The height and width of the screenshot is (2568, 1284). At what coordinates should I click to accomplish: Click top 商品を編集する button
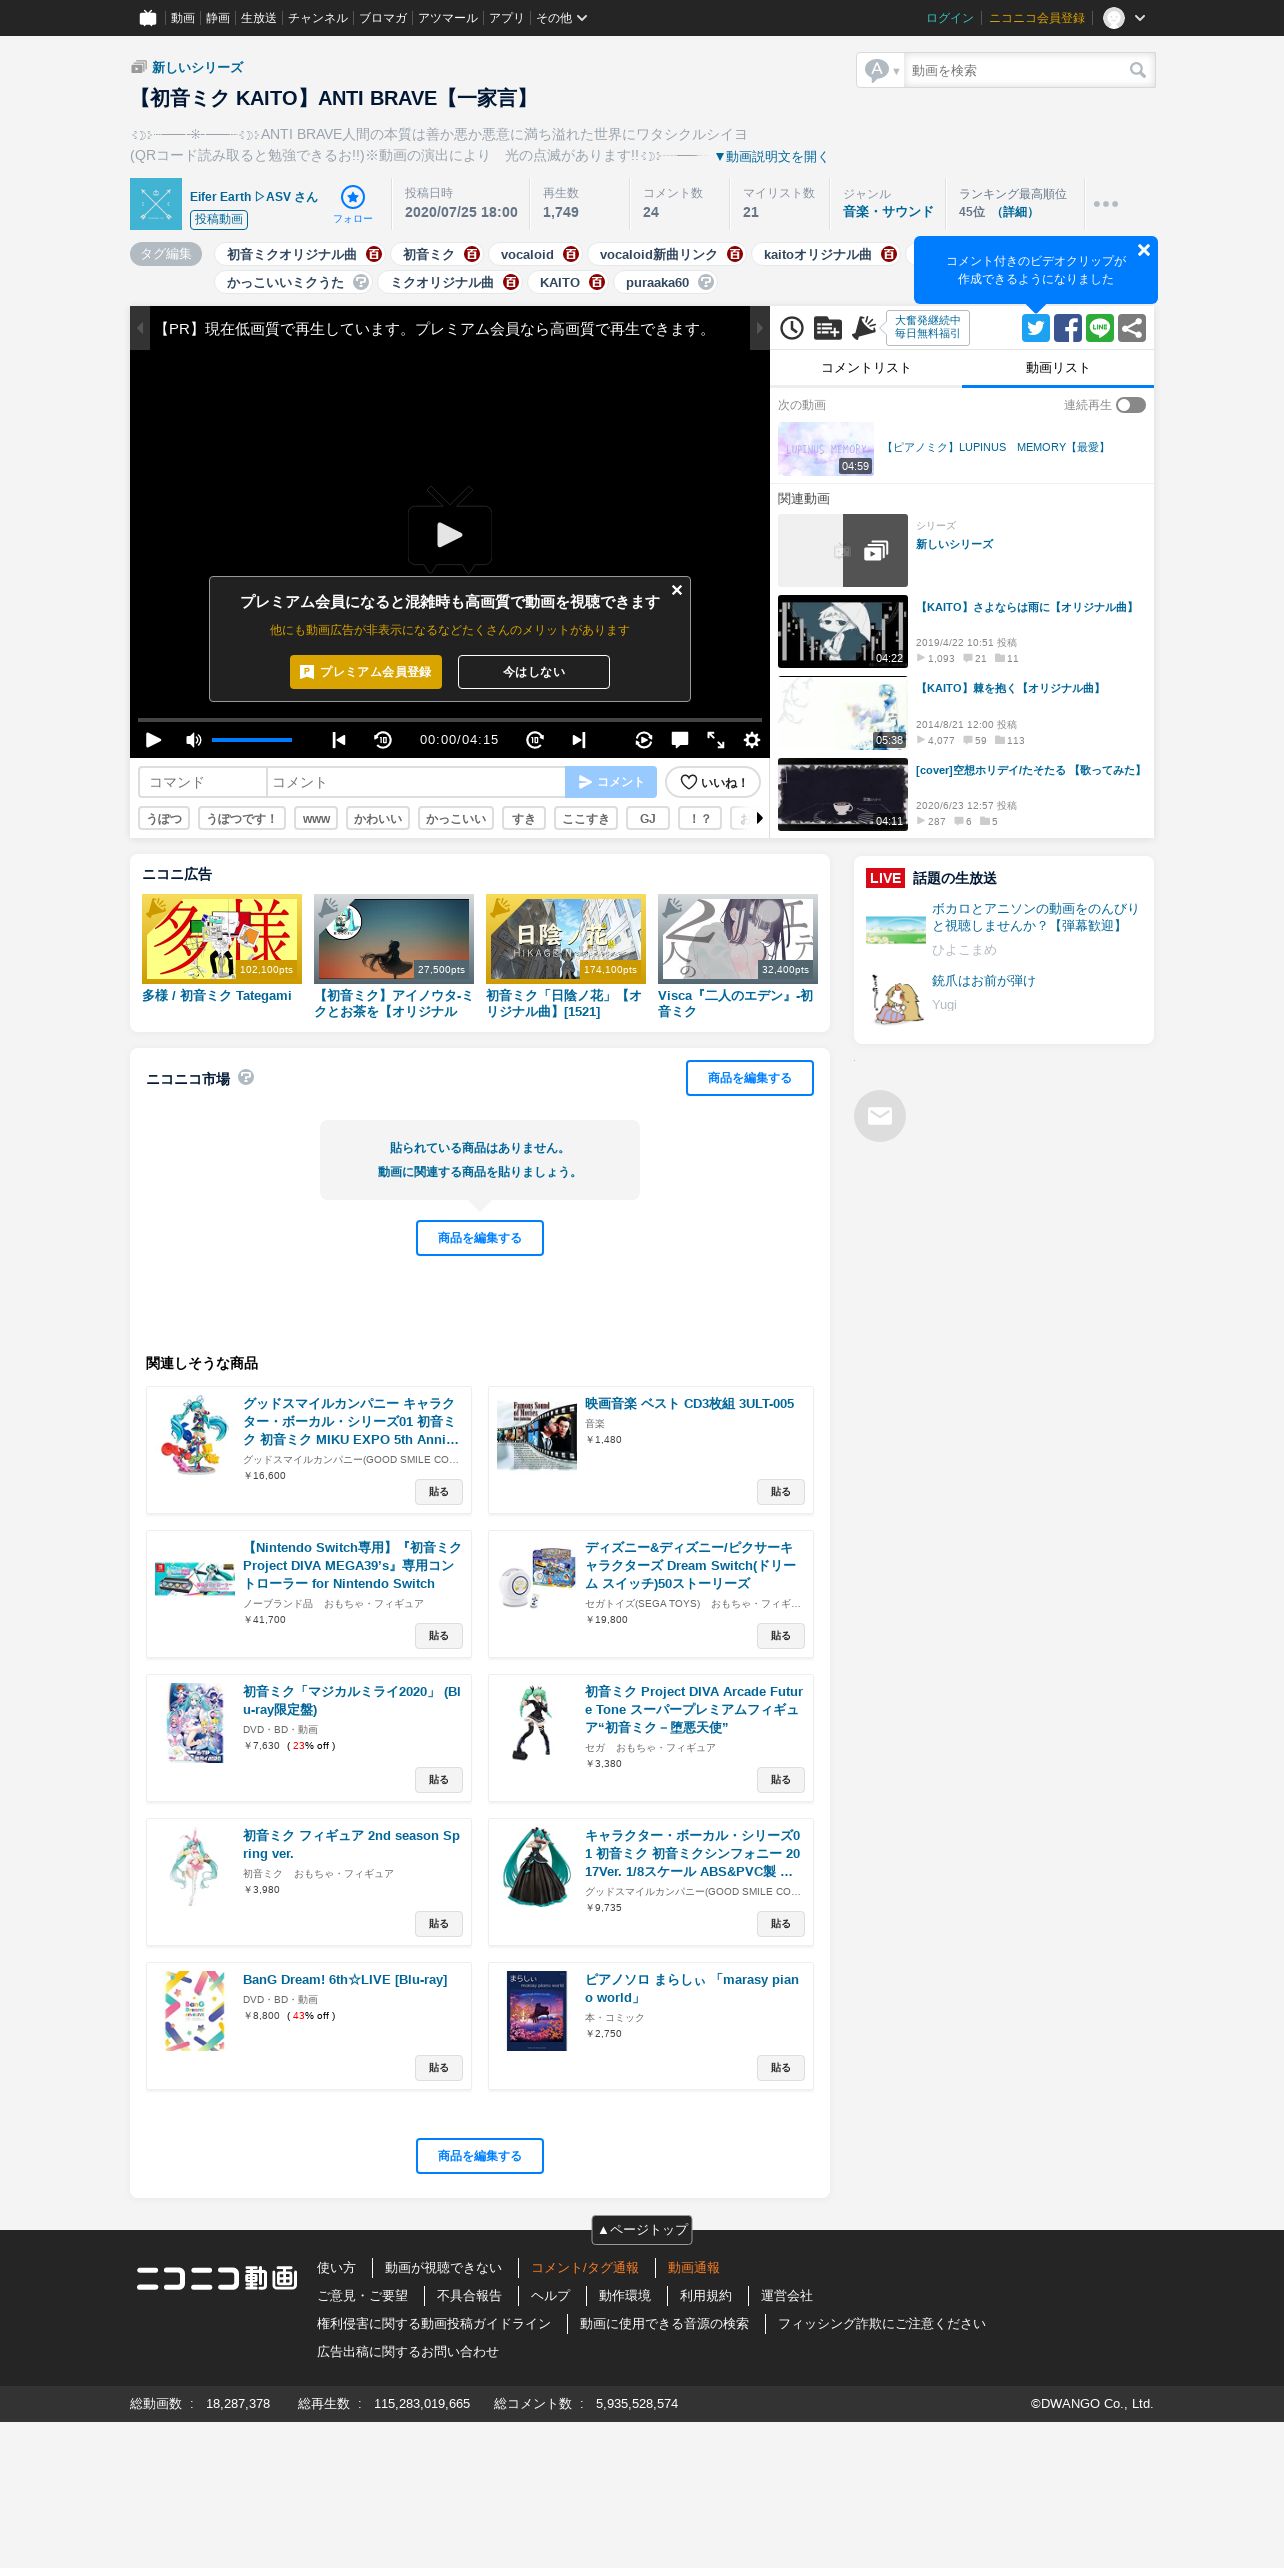[x=750, y=1078]
